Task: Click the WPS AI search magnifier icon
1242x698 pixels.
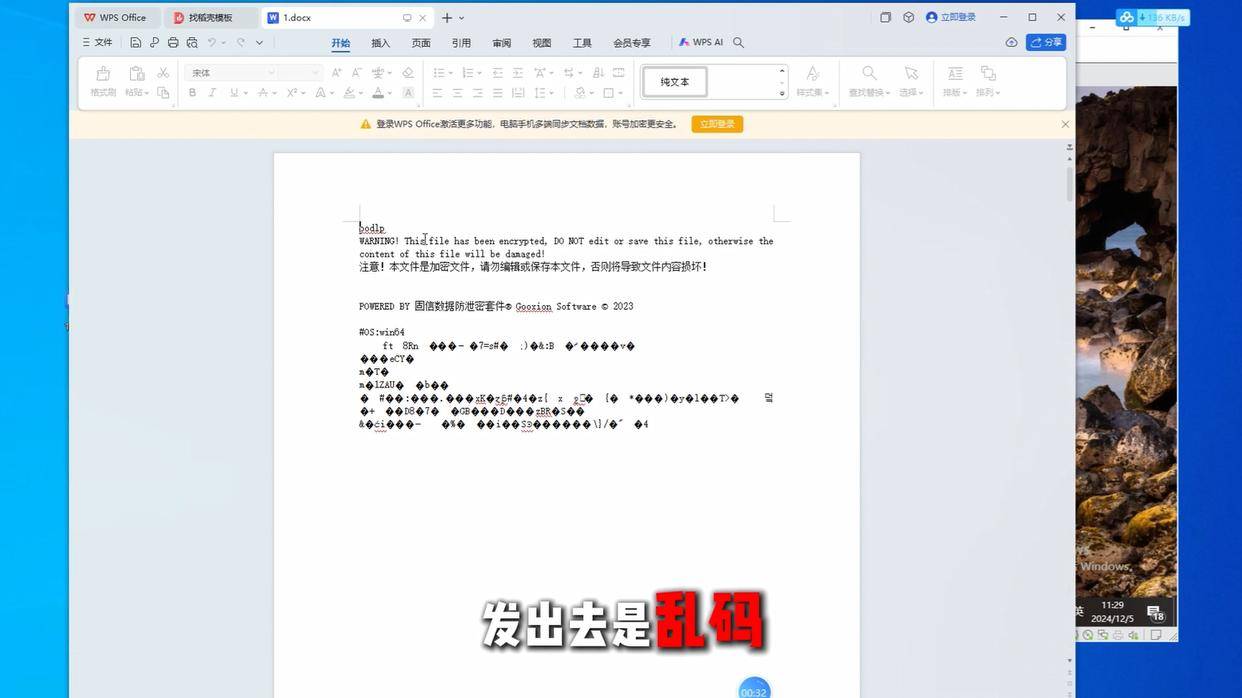Action: coord(739,43)
